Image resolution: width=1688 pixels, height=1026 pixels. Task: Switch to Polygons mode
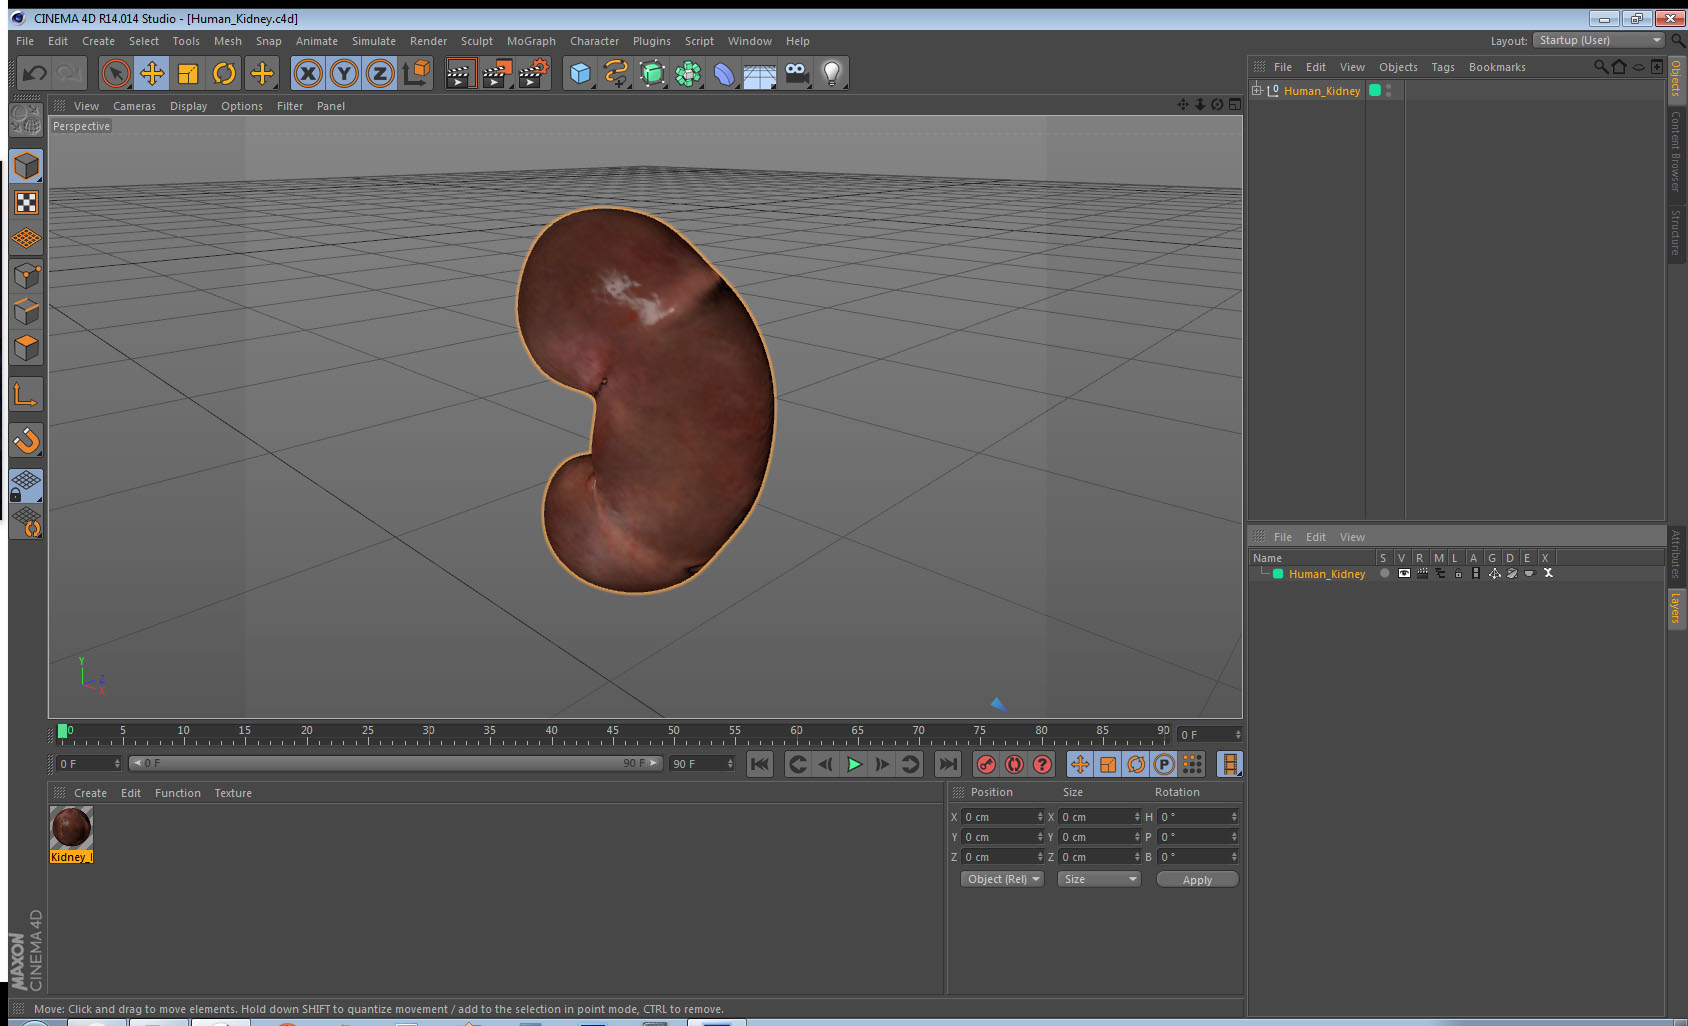point(26,347)
